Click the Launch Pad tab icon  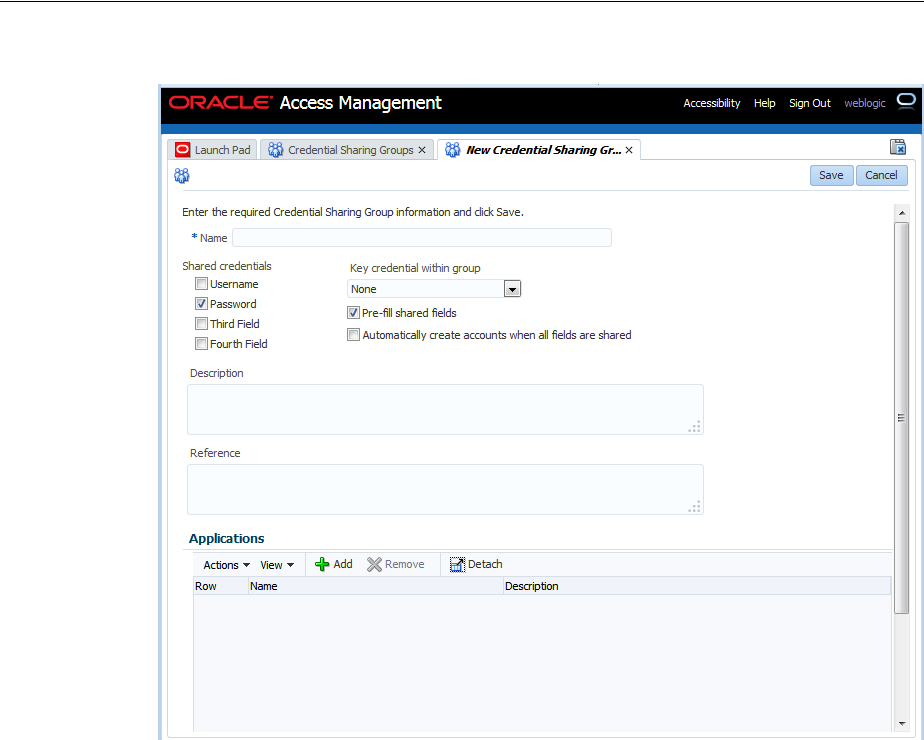pos(183,150)
